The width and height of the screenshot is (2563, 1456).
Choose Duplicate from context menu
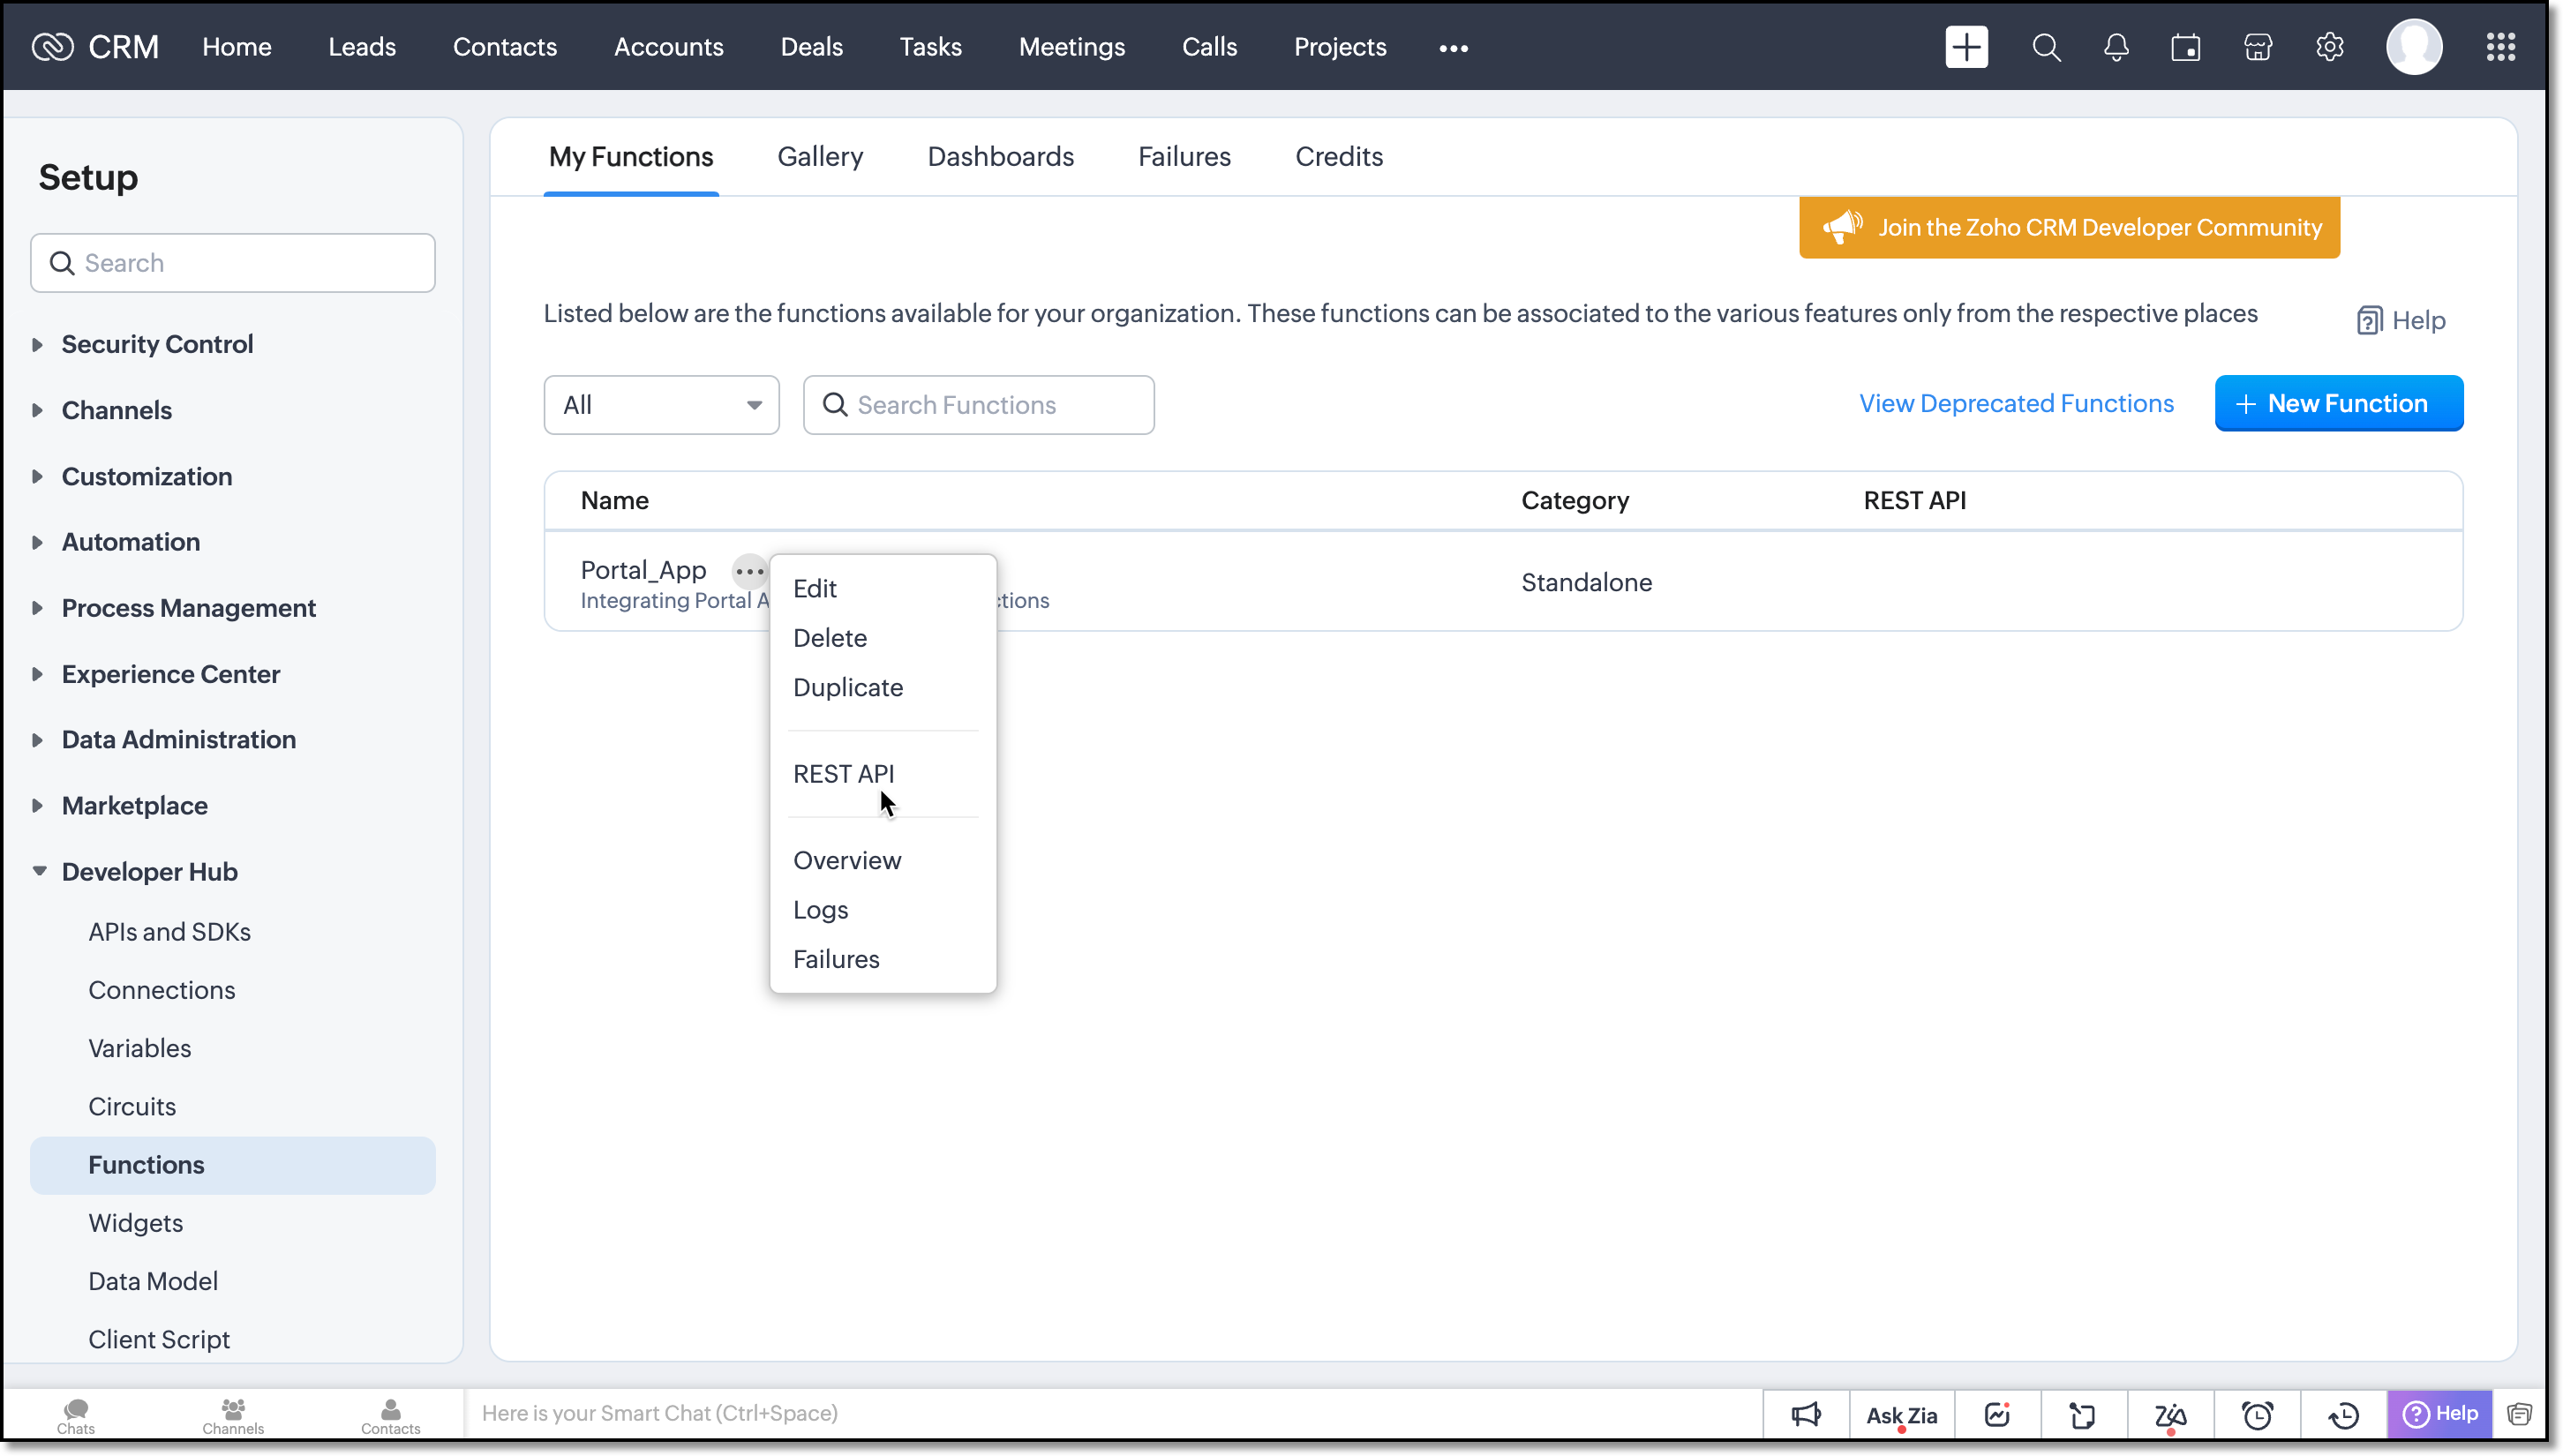pos(848,687)
